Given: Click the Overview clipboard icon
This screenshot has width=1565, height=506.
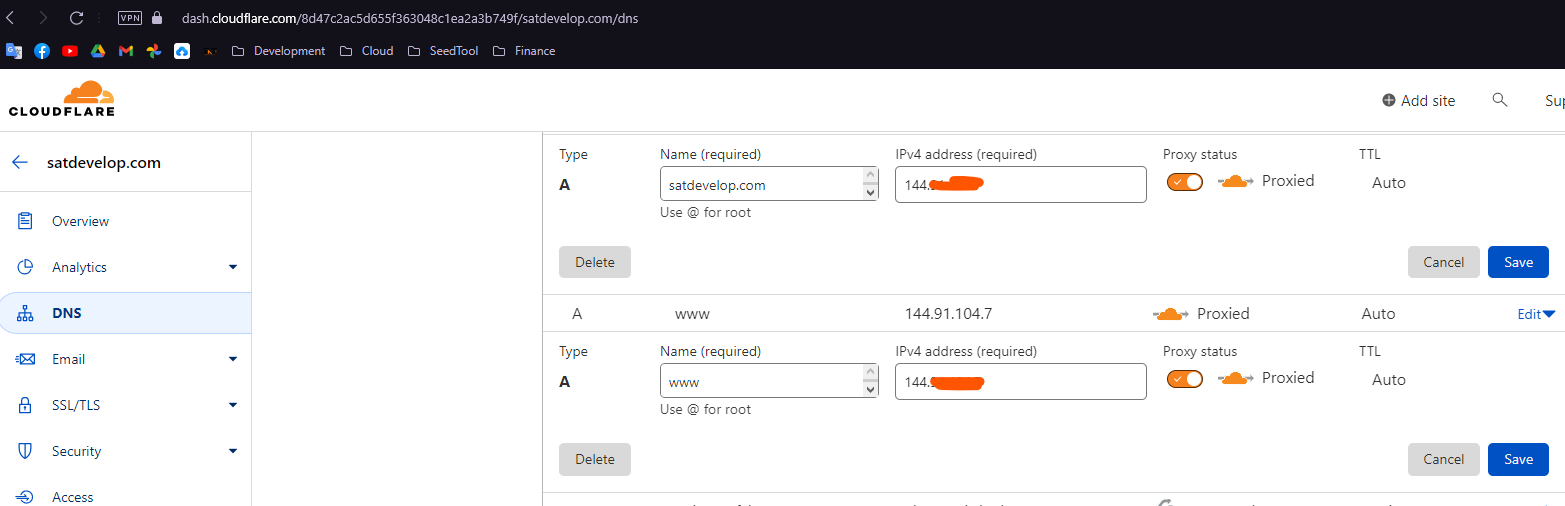Looking at the screenshot, I should tap(26, 221).
